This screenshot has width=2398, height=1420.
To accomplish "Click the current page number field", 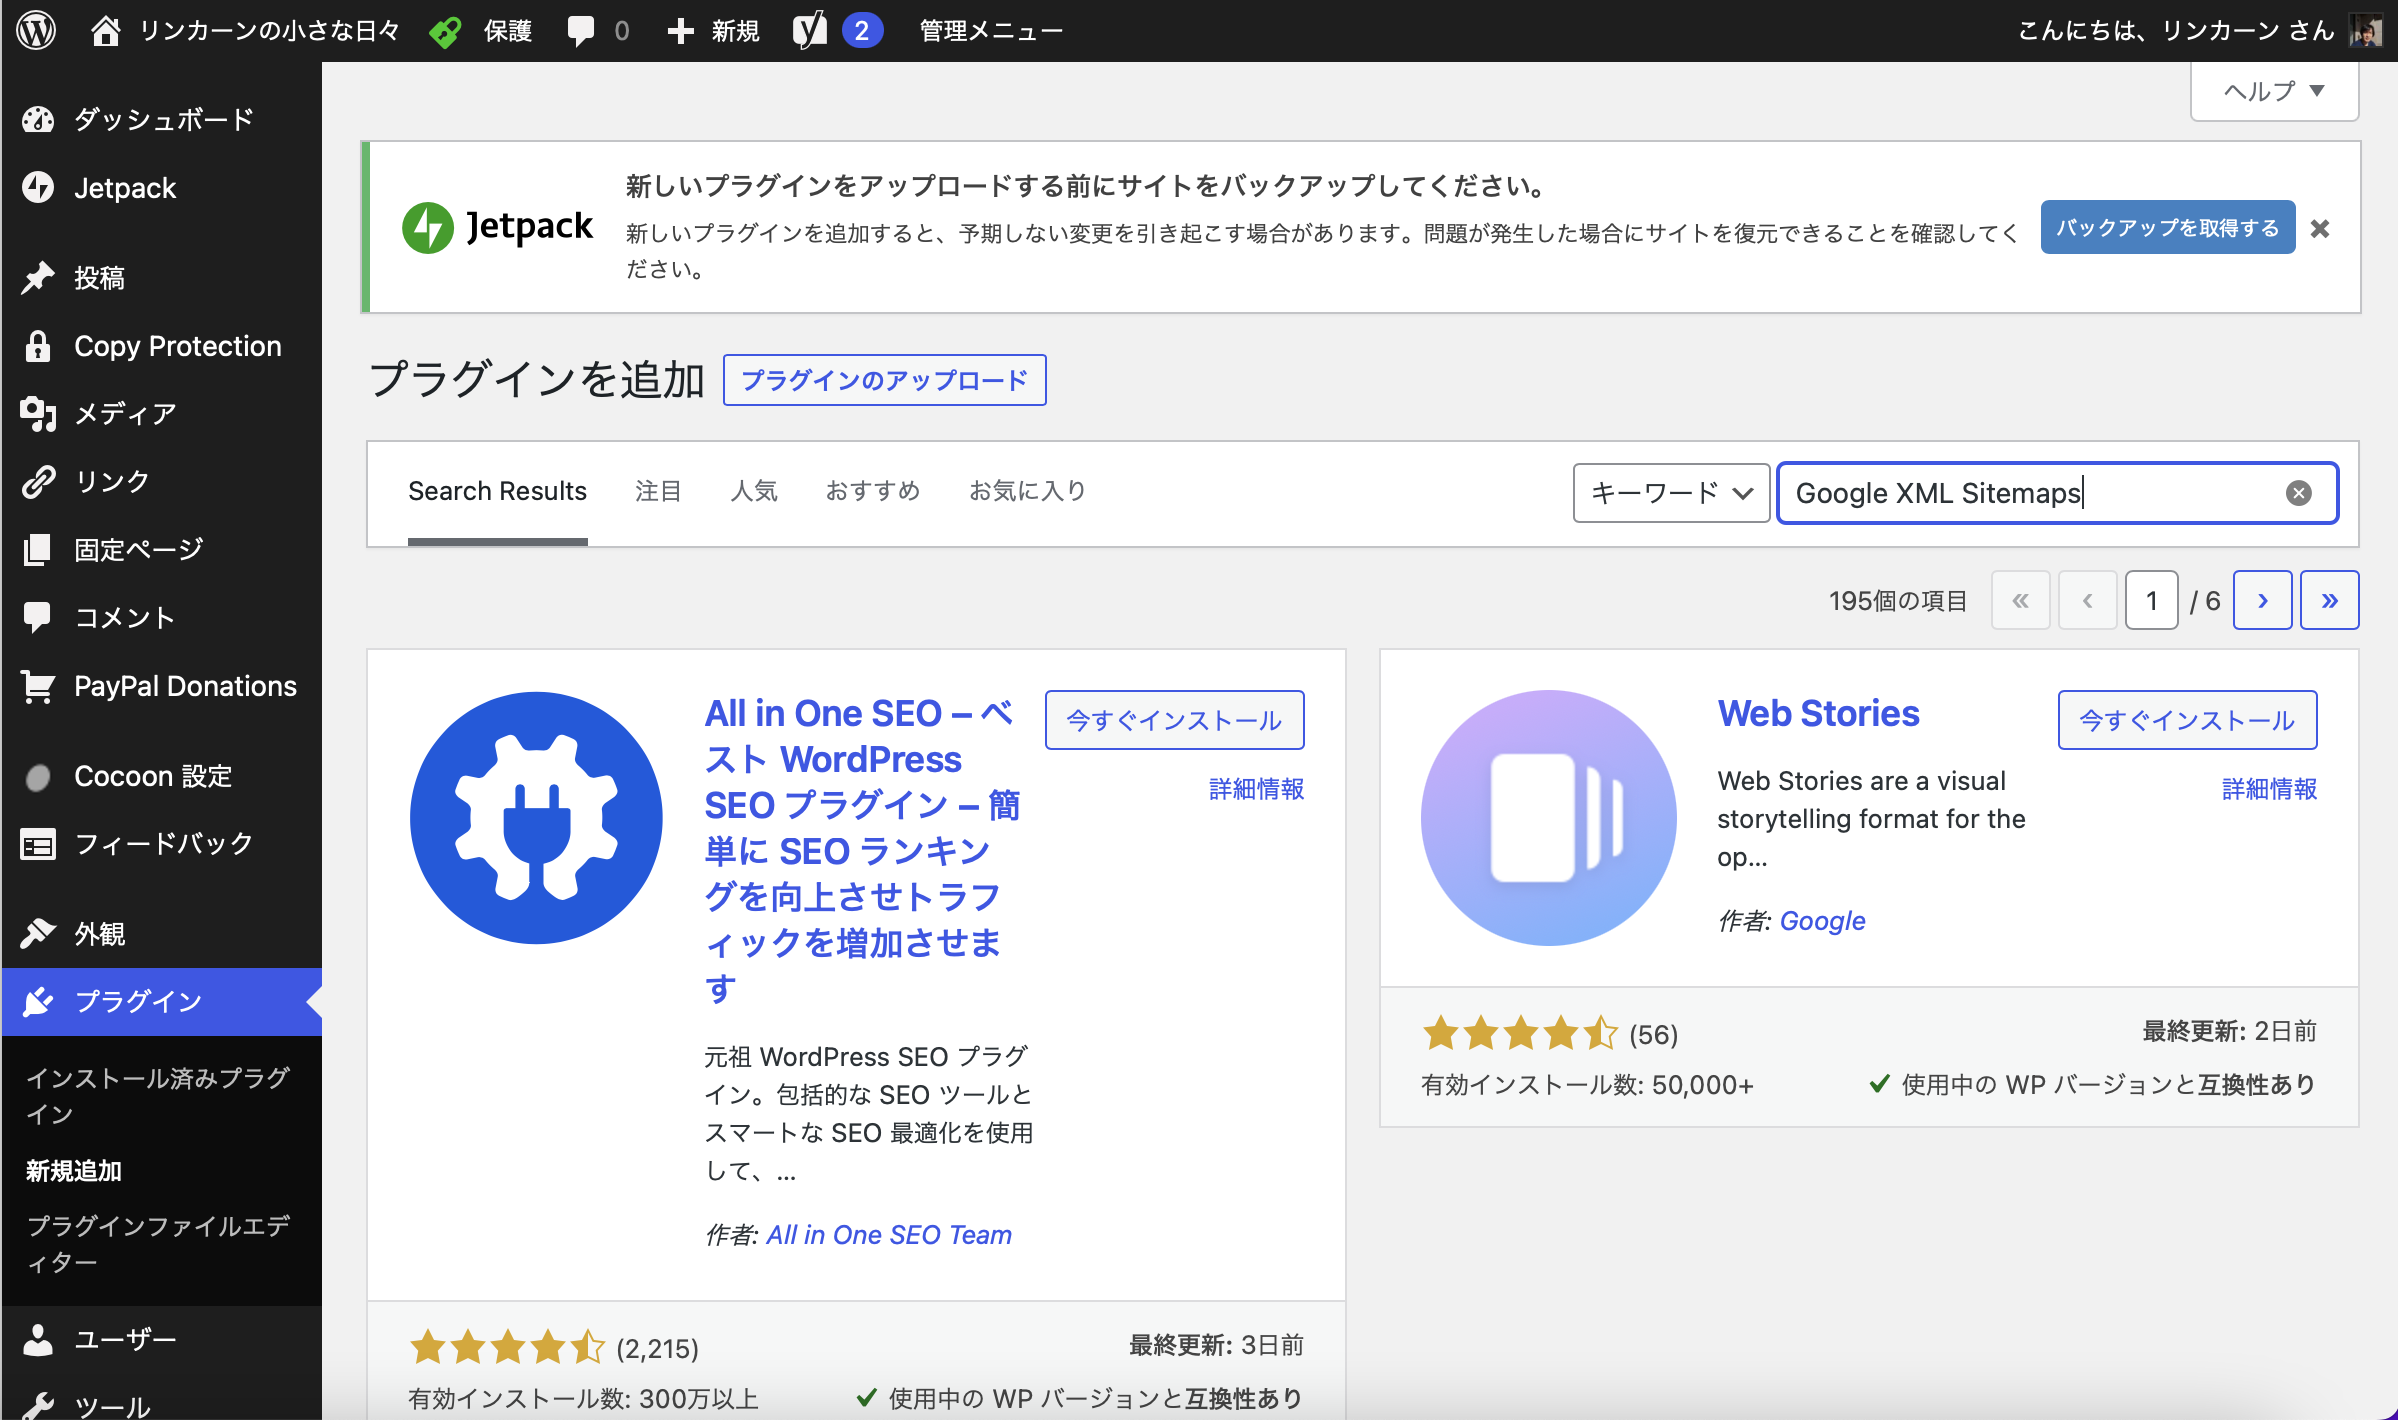I will coord(2151,600).
